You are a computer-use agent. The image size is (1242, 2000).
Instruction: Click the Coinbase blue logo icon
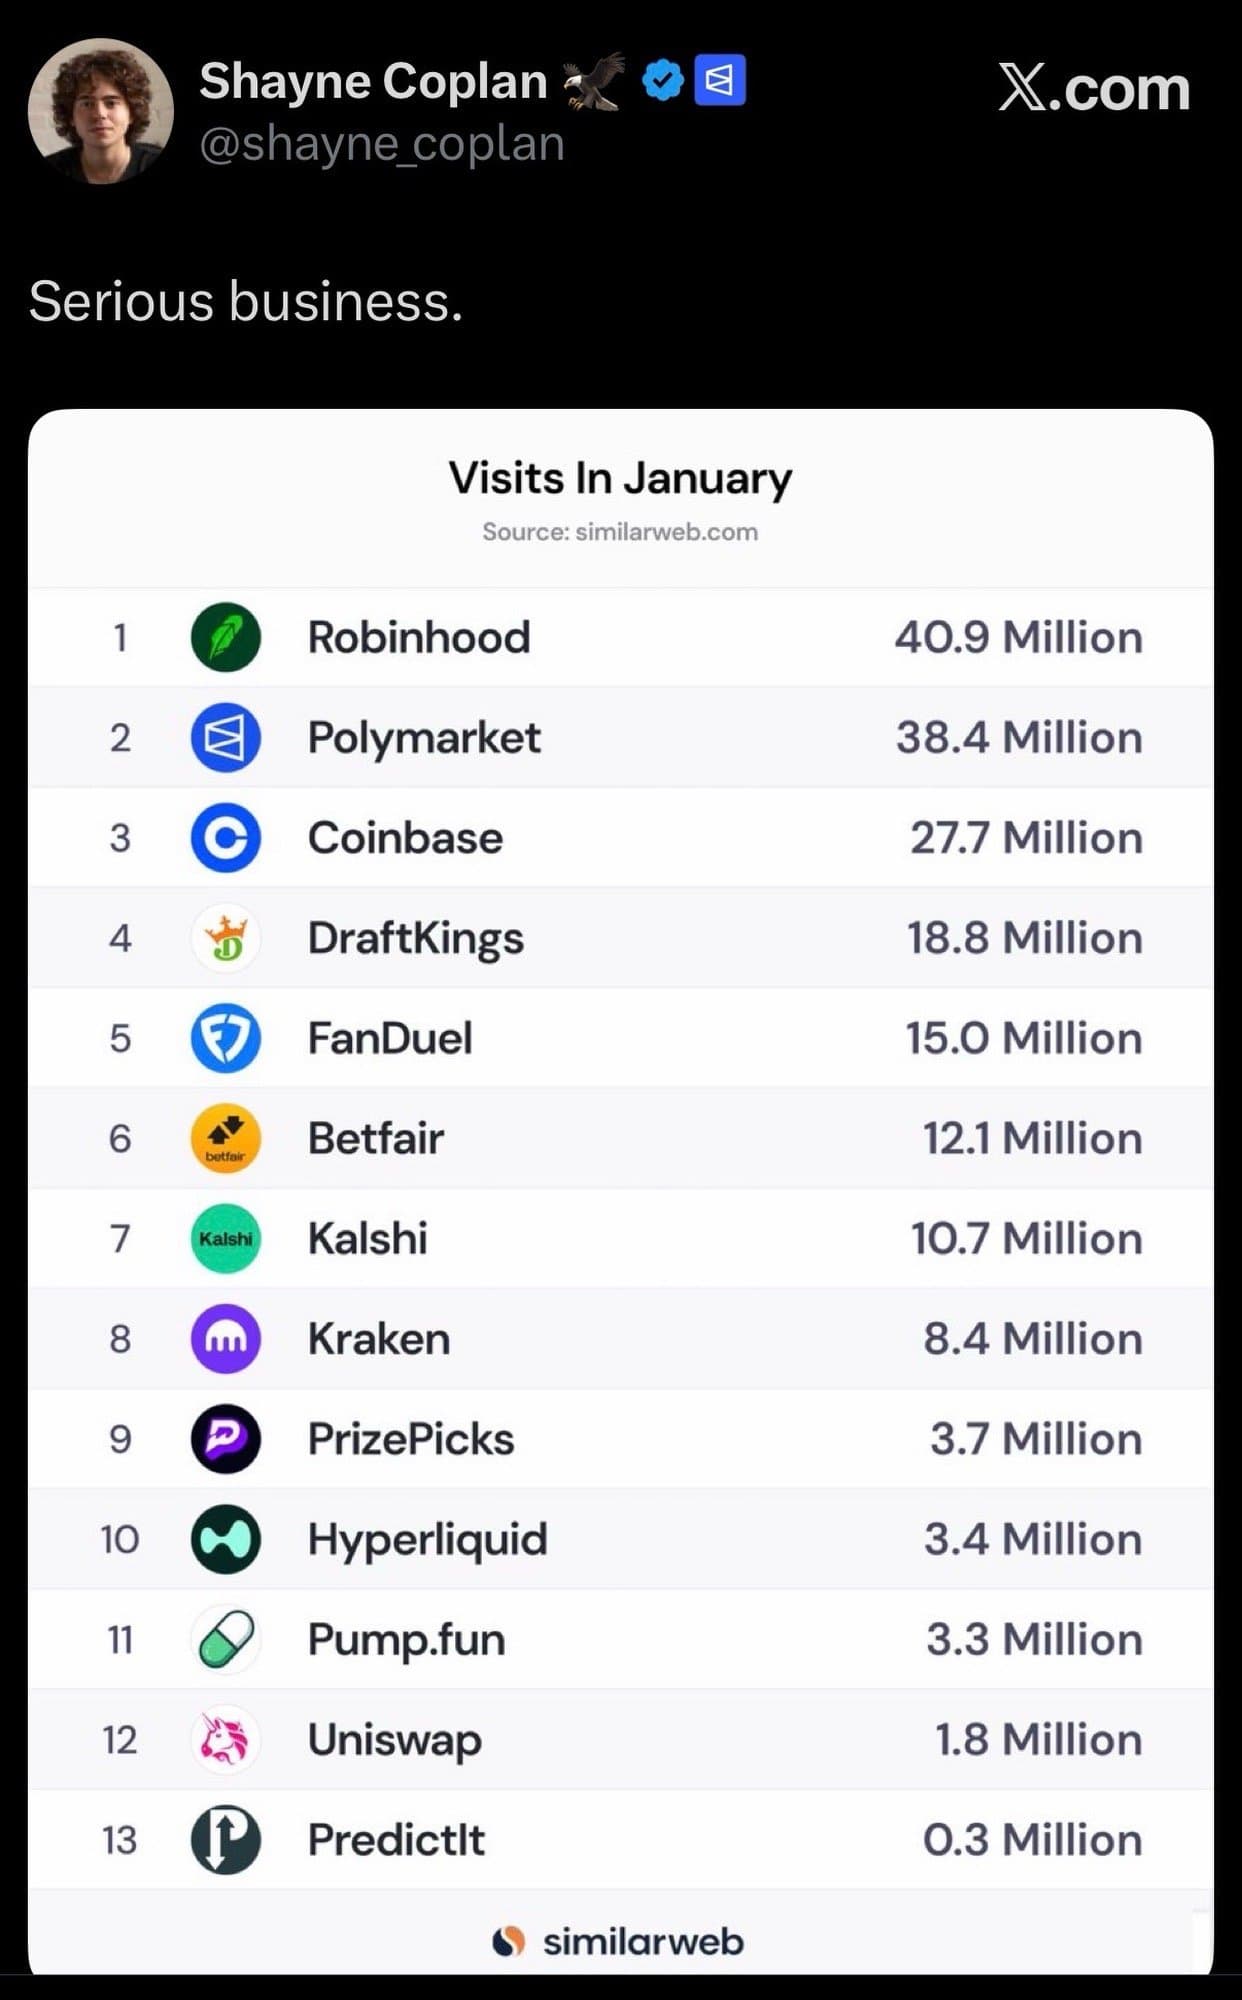(226, 838)
